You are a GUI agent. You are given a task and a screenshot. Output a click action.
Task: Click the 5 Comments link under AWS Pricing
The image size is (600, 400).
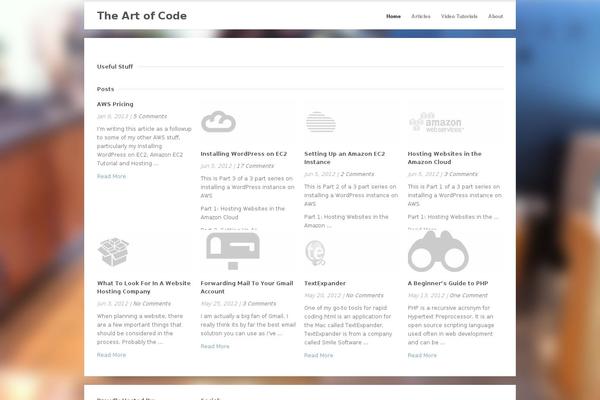pos(150,116)
